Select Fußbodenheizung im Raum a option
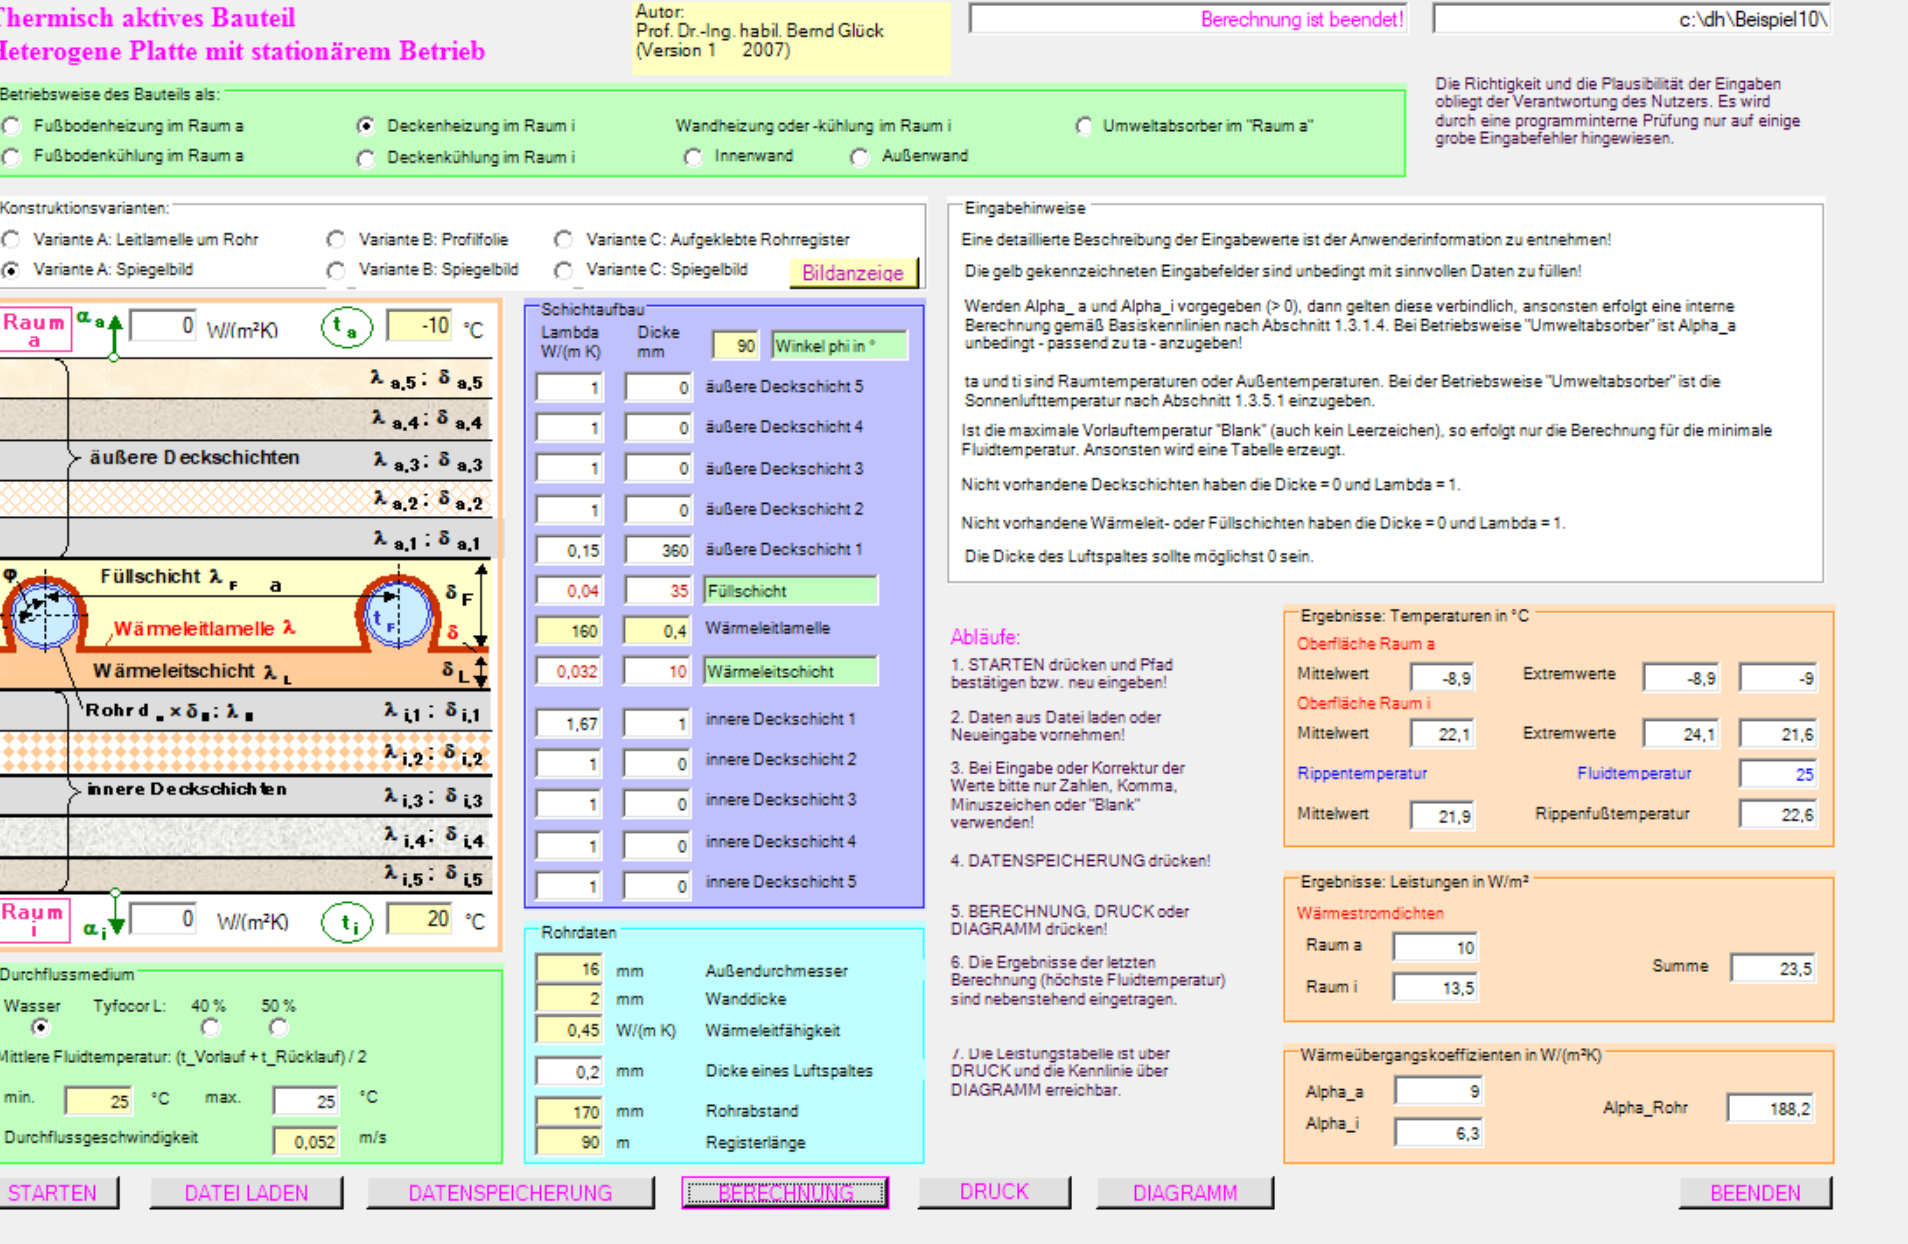This screenshot has height=1244, width=1908. tap(12, 126)
